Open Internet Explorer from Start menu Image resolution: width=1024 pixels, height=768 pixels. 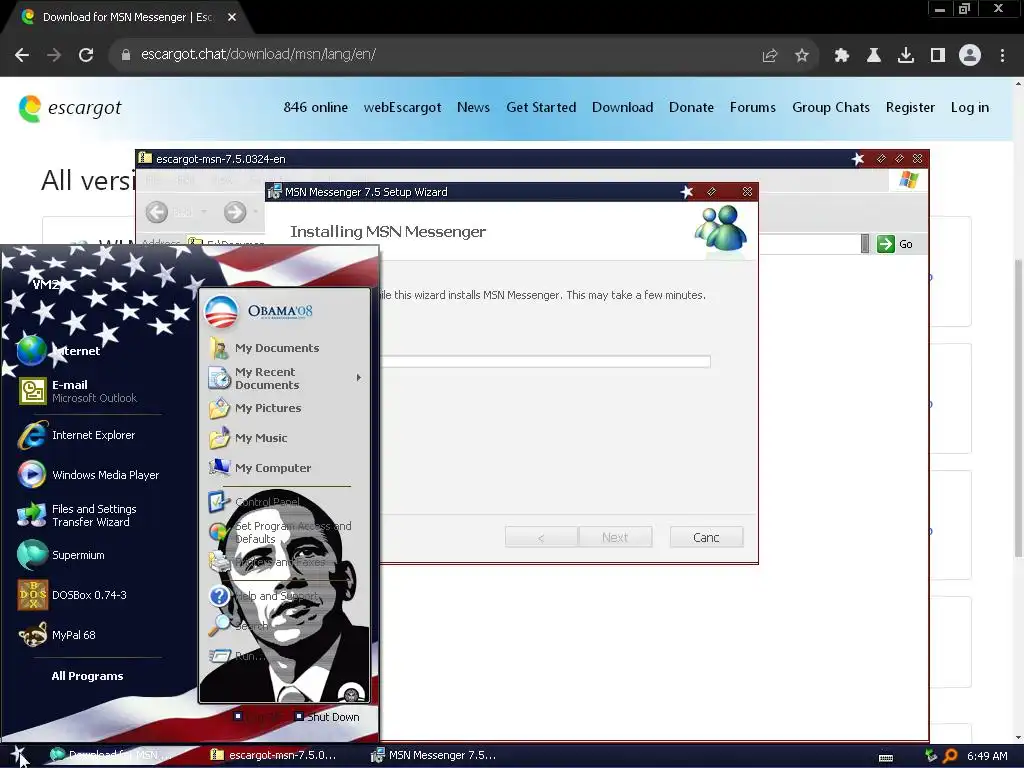tap(77, 435)
